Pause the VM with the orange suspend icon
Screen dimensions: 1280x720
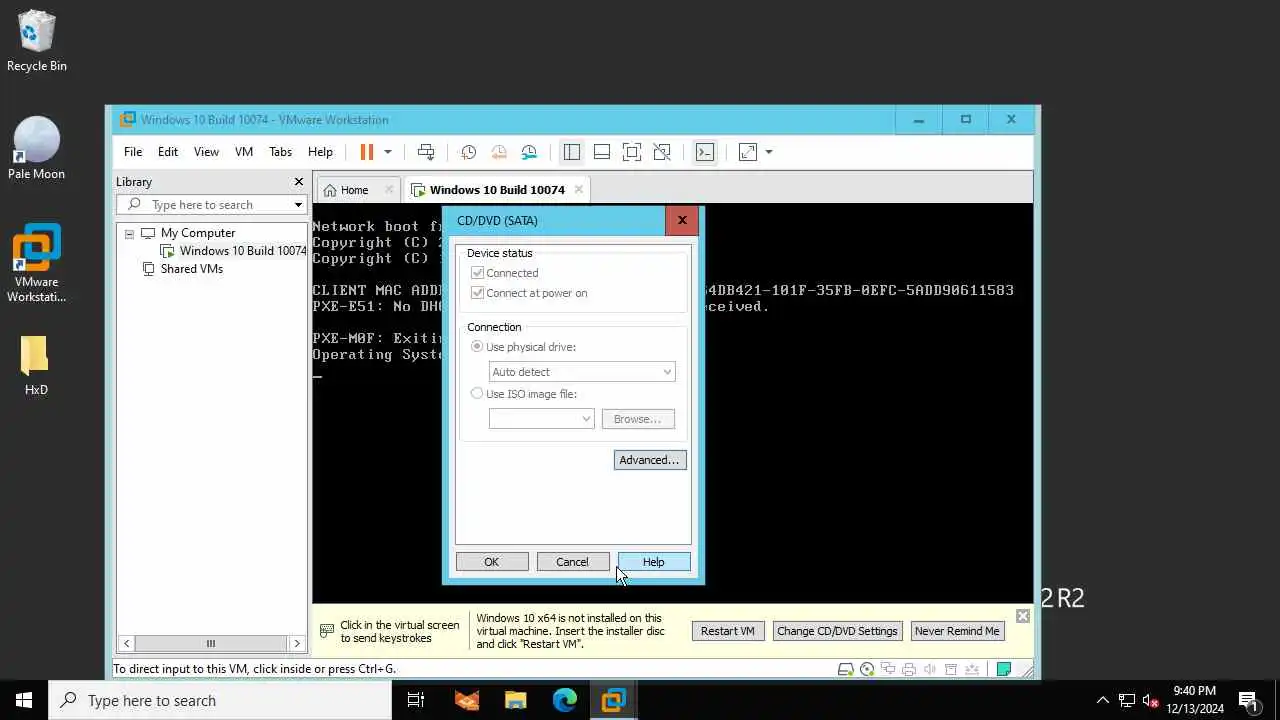coord(367,152)
